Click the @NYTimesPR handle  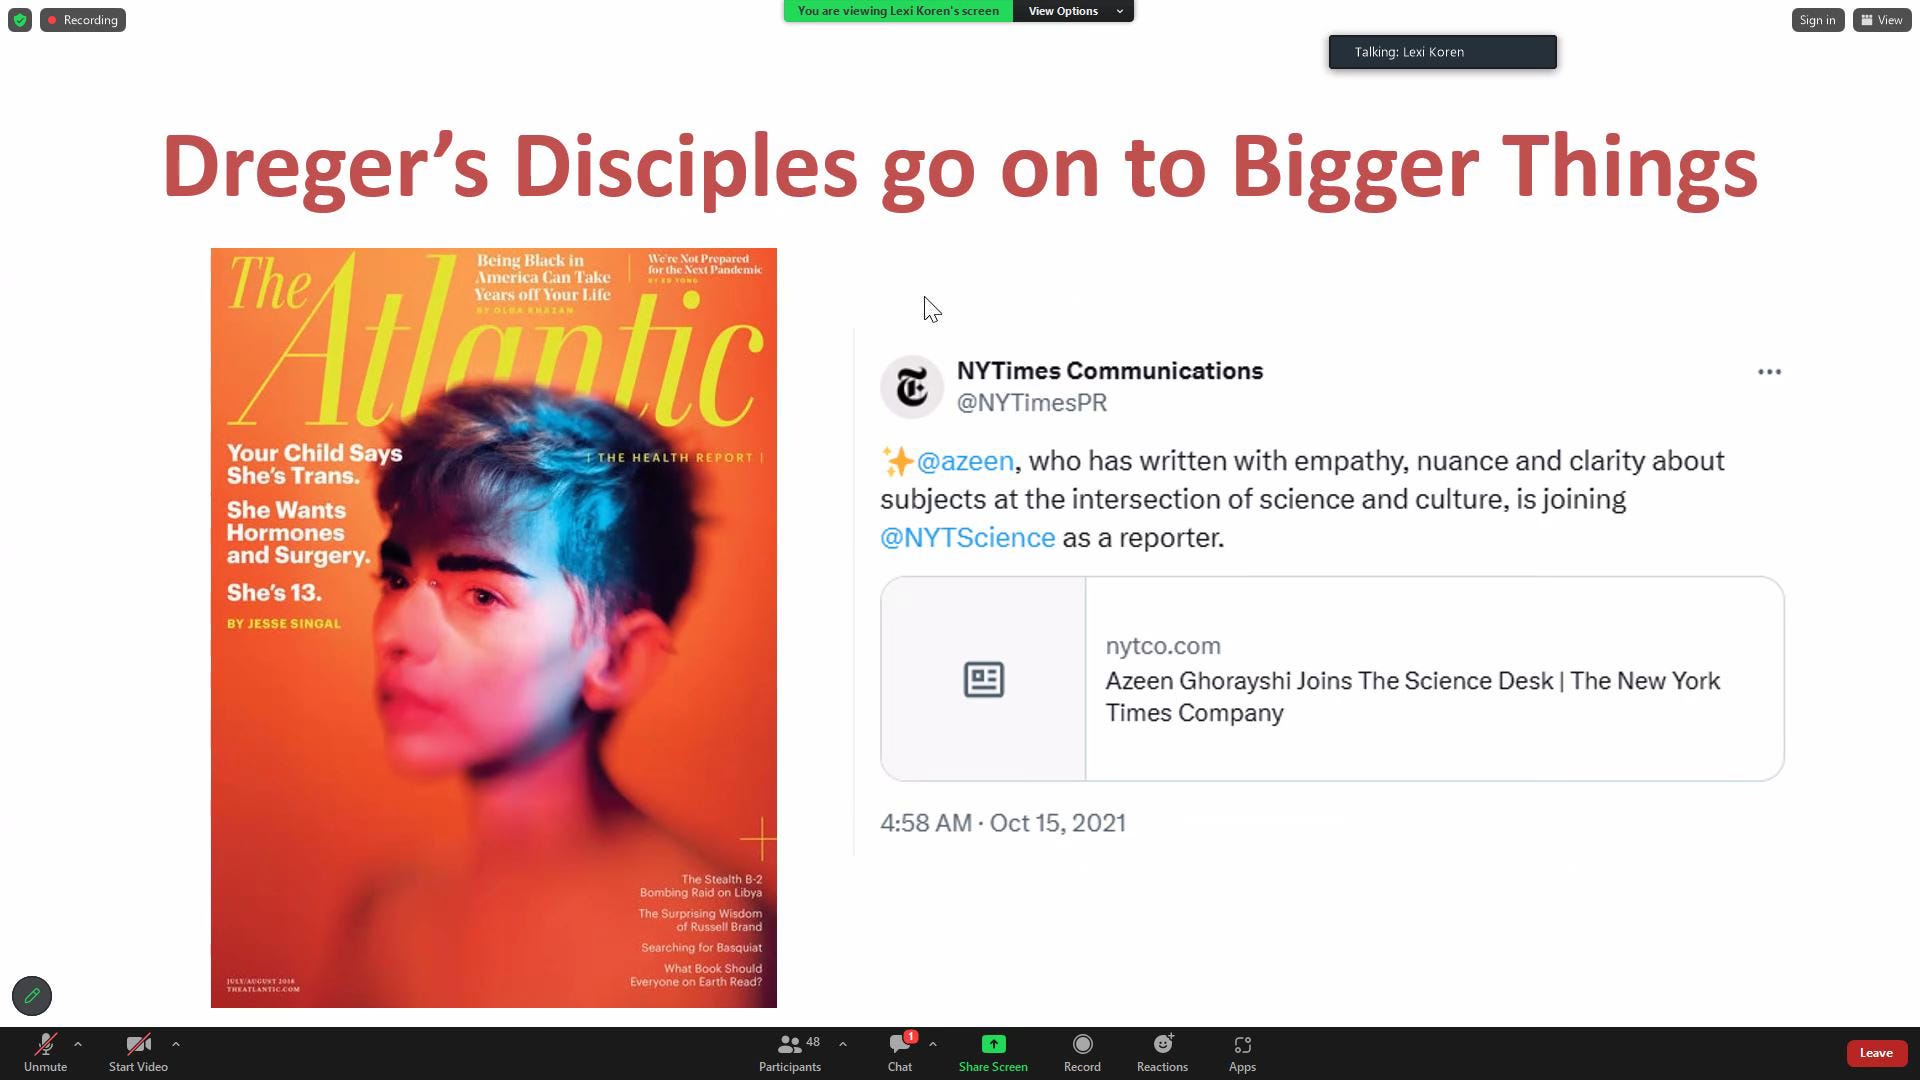(1031, 403)
